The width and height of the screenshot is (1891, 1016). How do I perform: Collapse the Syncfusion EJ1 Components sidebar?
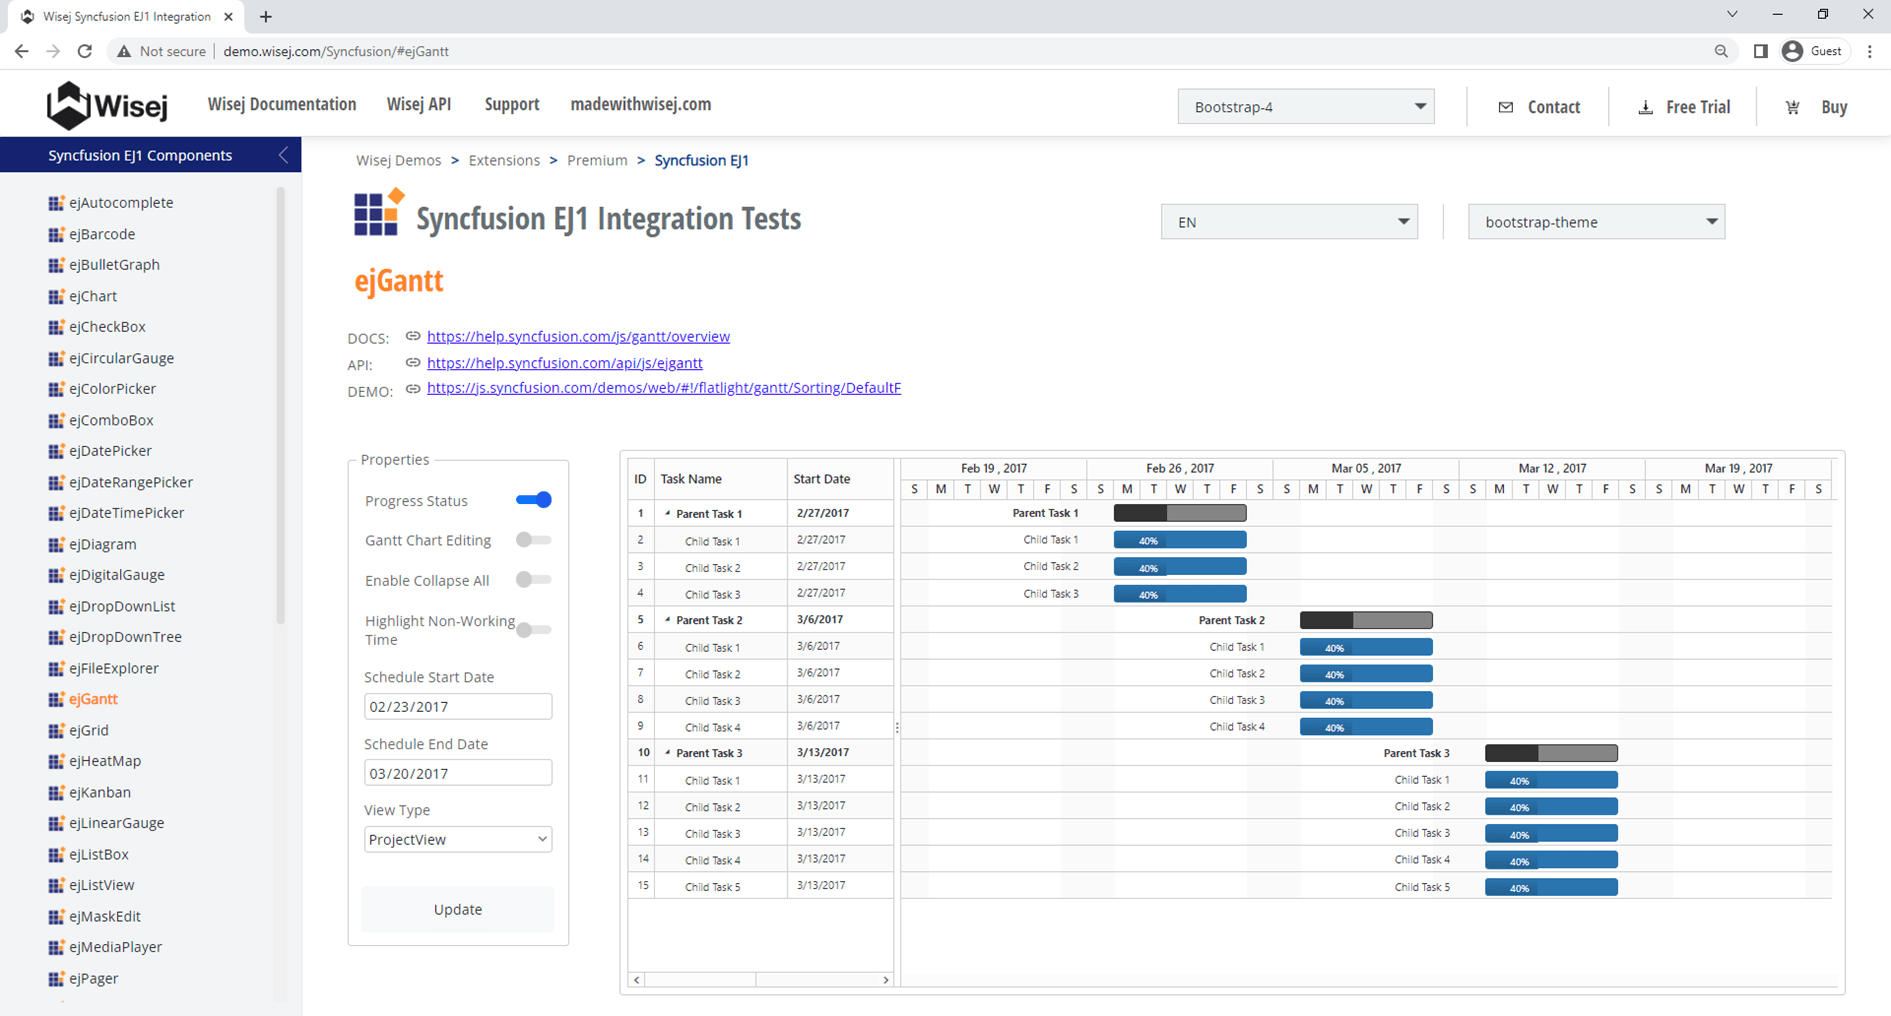coord(283,155)
